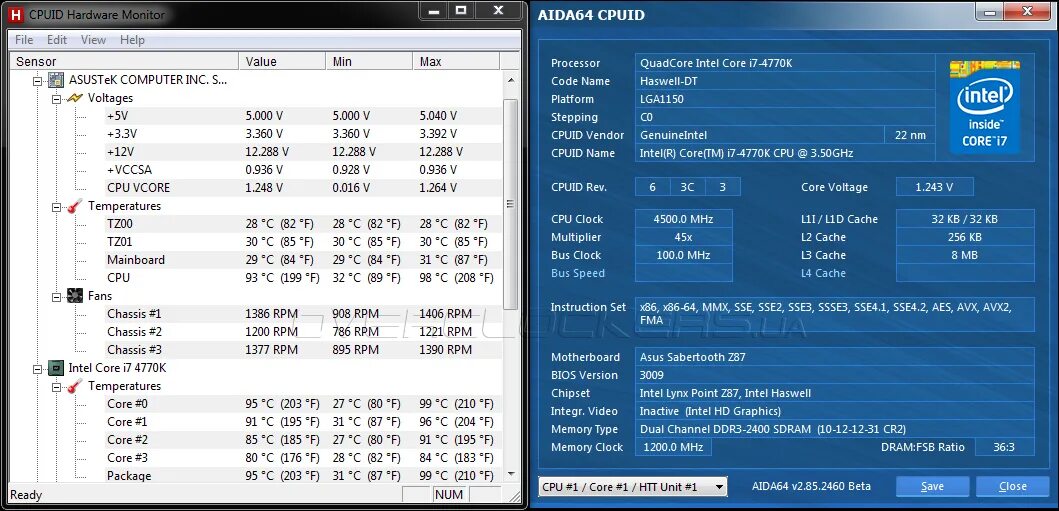The height and width of the screenshot is (511, 1059).
Task: Click the Sensor column header
Action: coord(124,61)
